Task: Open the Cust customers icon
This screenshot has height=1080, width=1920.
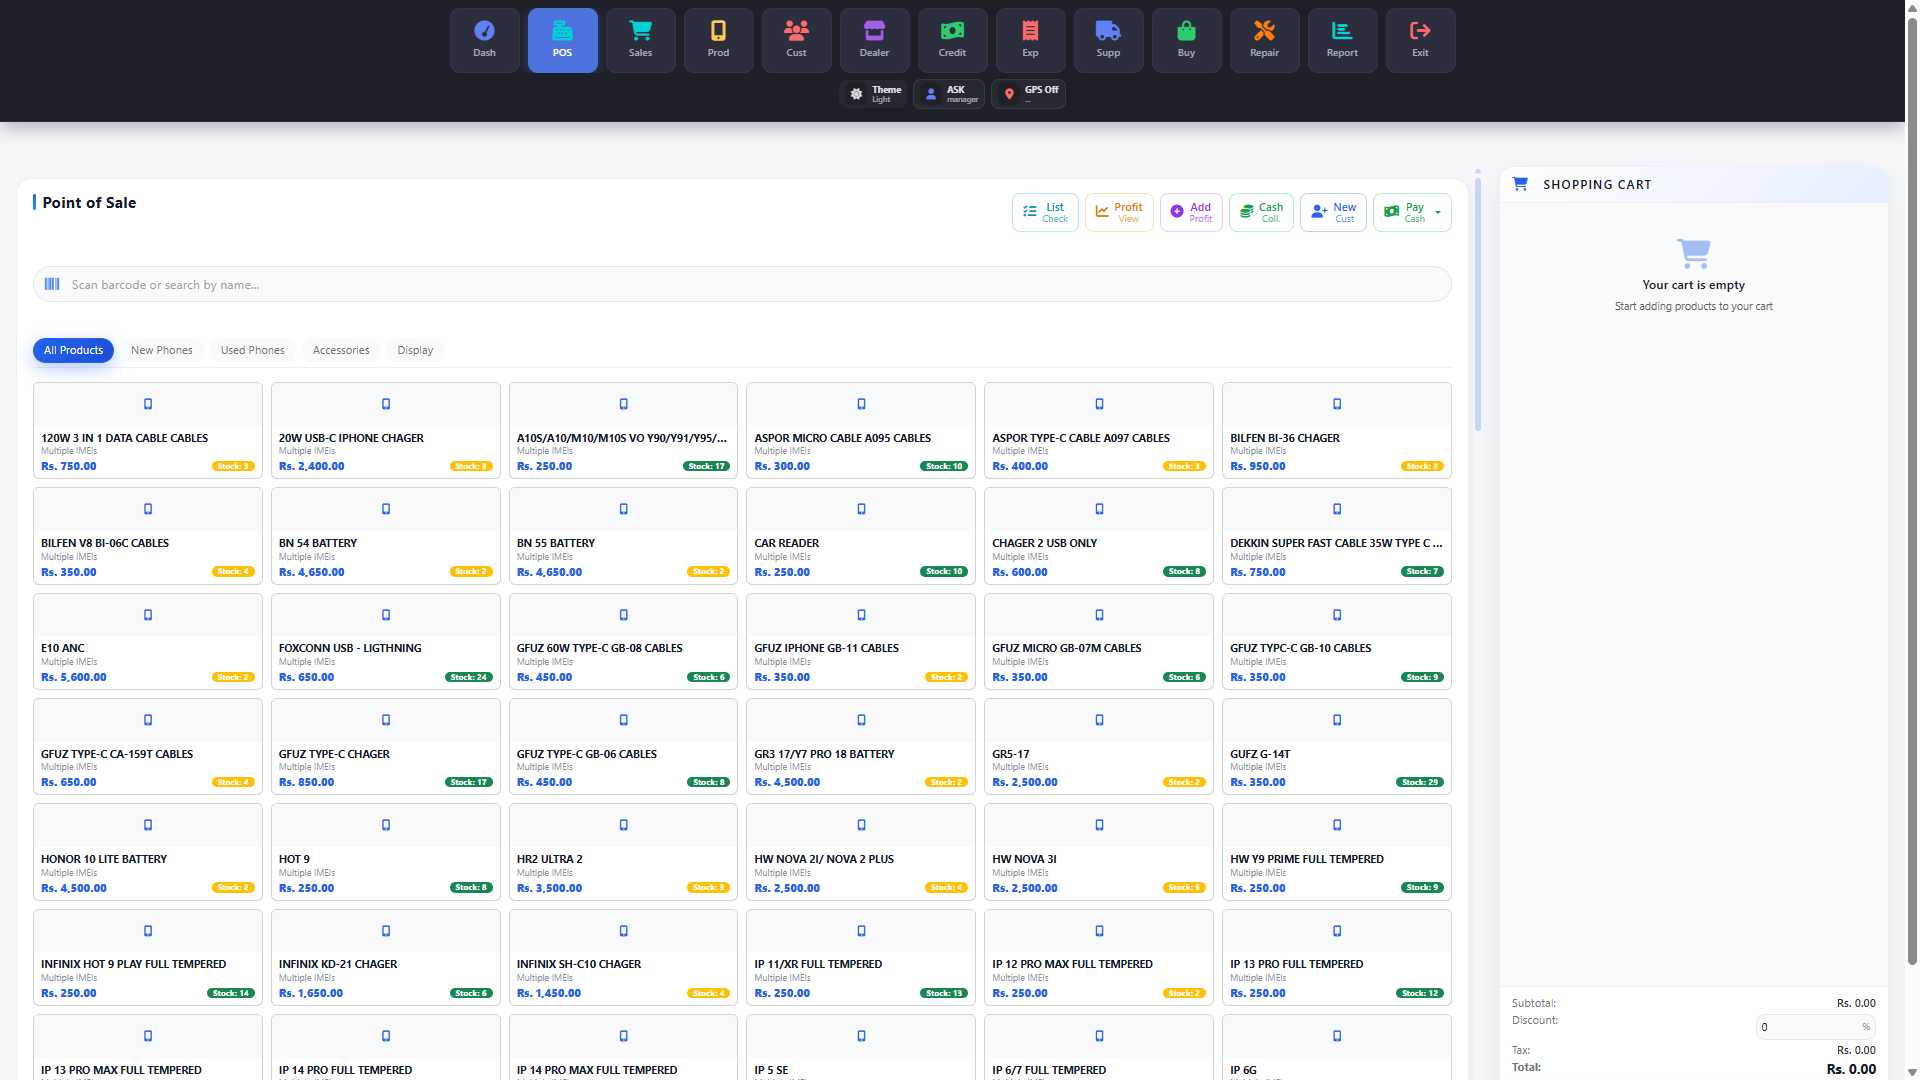Action: [796, 40]
